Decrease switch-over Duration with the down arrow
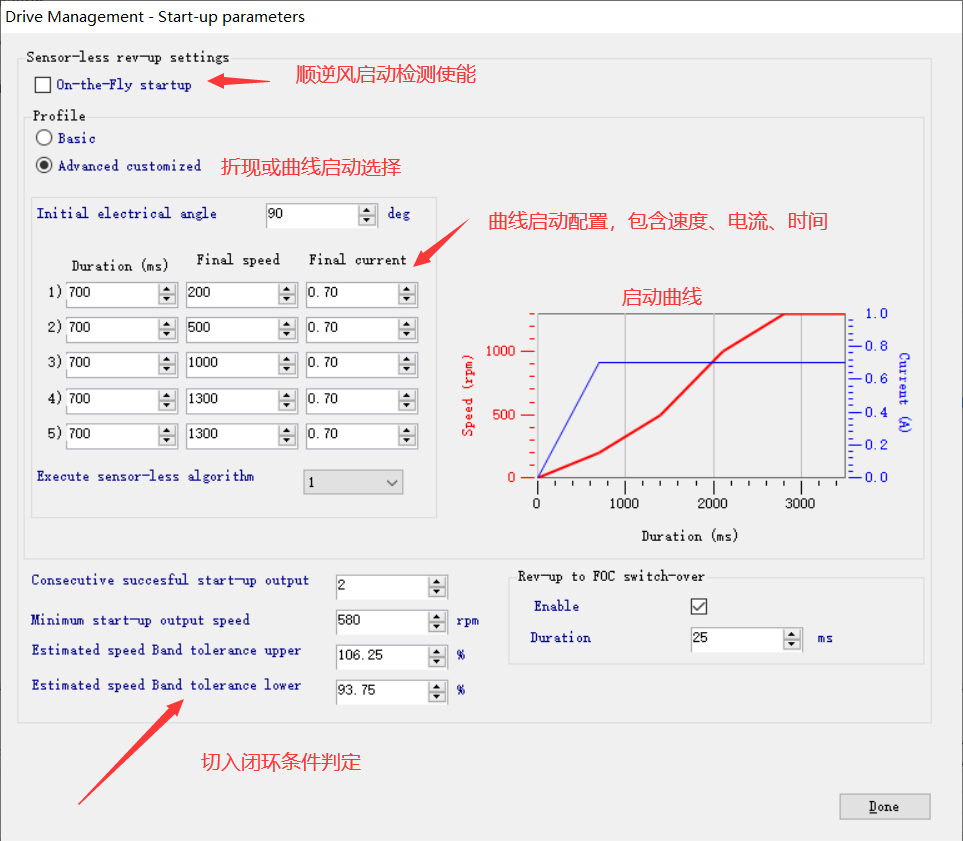963x841 pixels. [x=792, y=644]
